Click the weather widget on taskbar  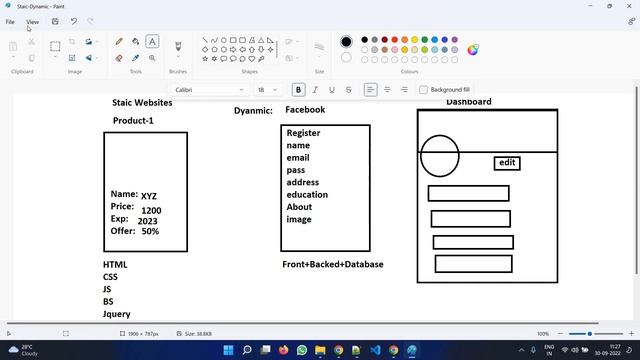pos(24,350)
